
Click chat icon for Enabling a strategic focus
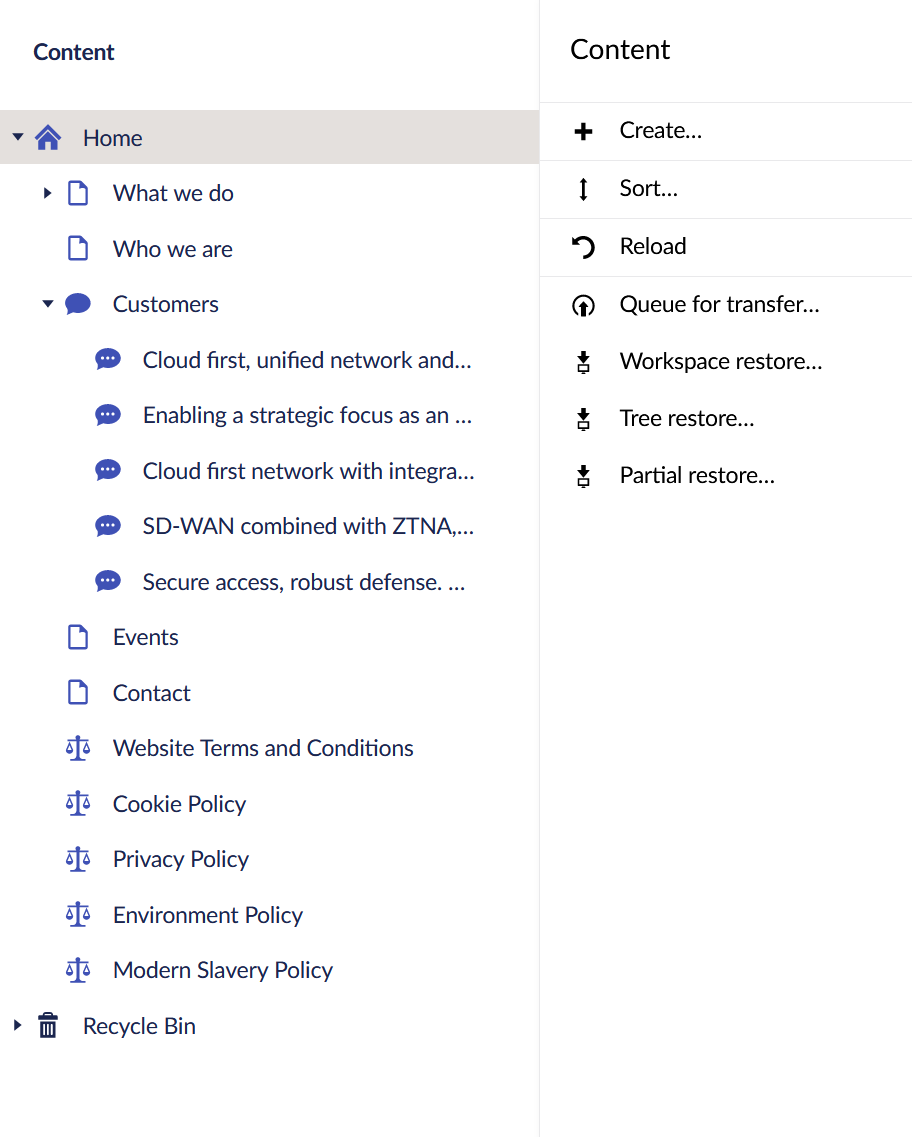click(108, 415)
